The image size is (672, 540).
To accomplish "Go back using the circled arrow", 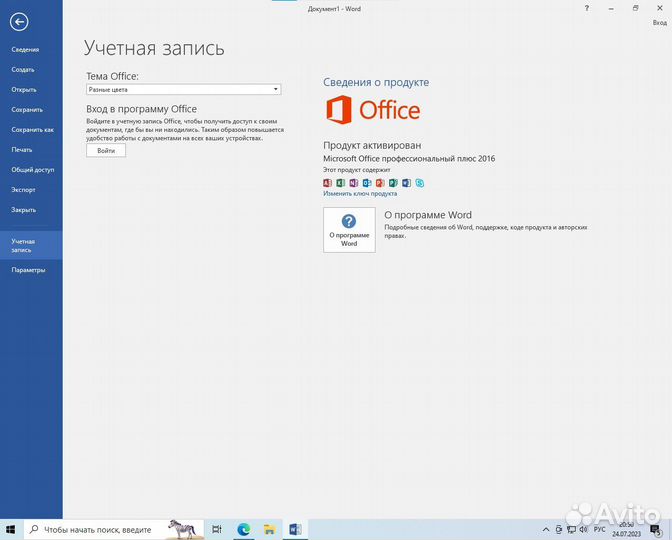I will (x=19, y=22).
